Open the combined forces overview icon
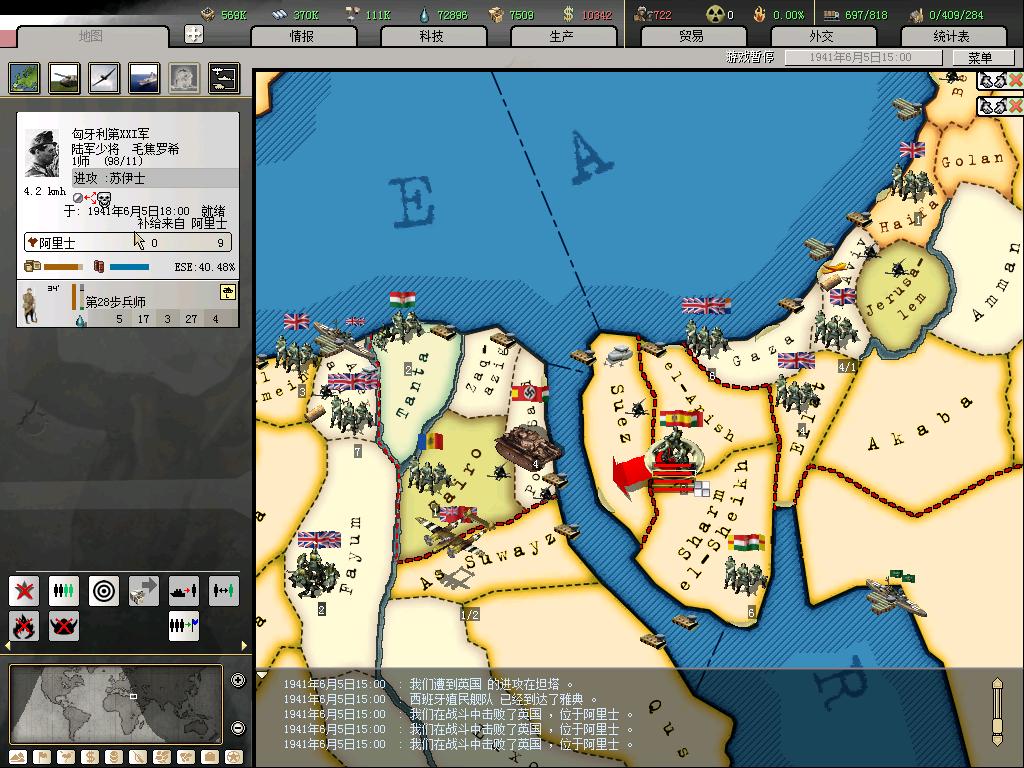 [x=224, y=78]
